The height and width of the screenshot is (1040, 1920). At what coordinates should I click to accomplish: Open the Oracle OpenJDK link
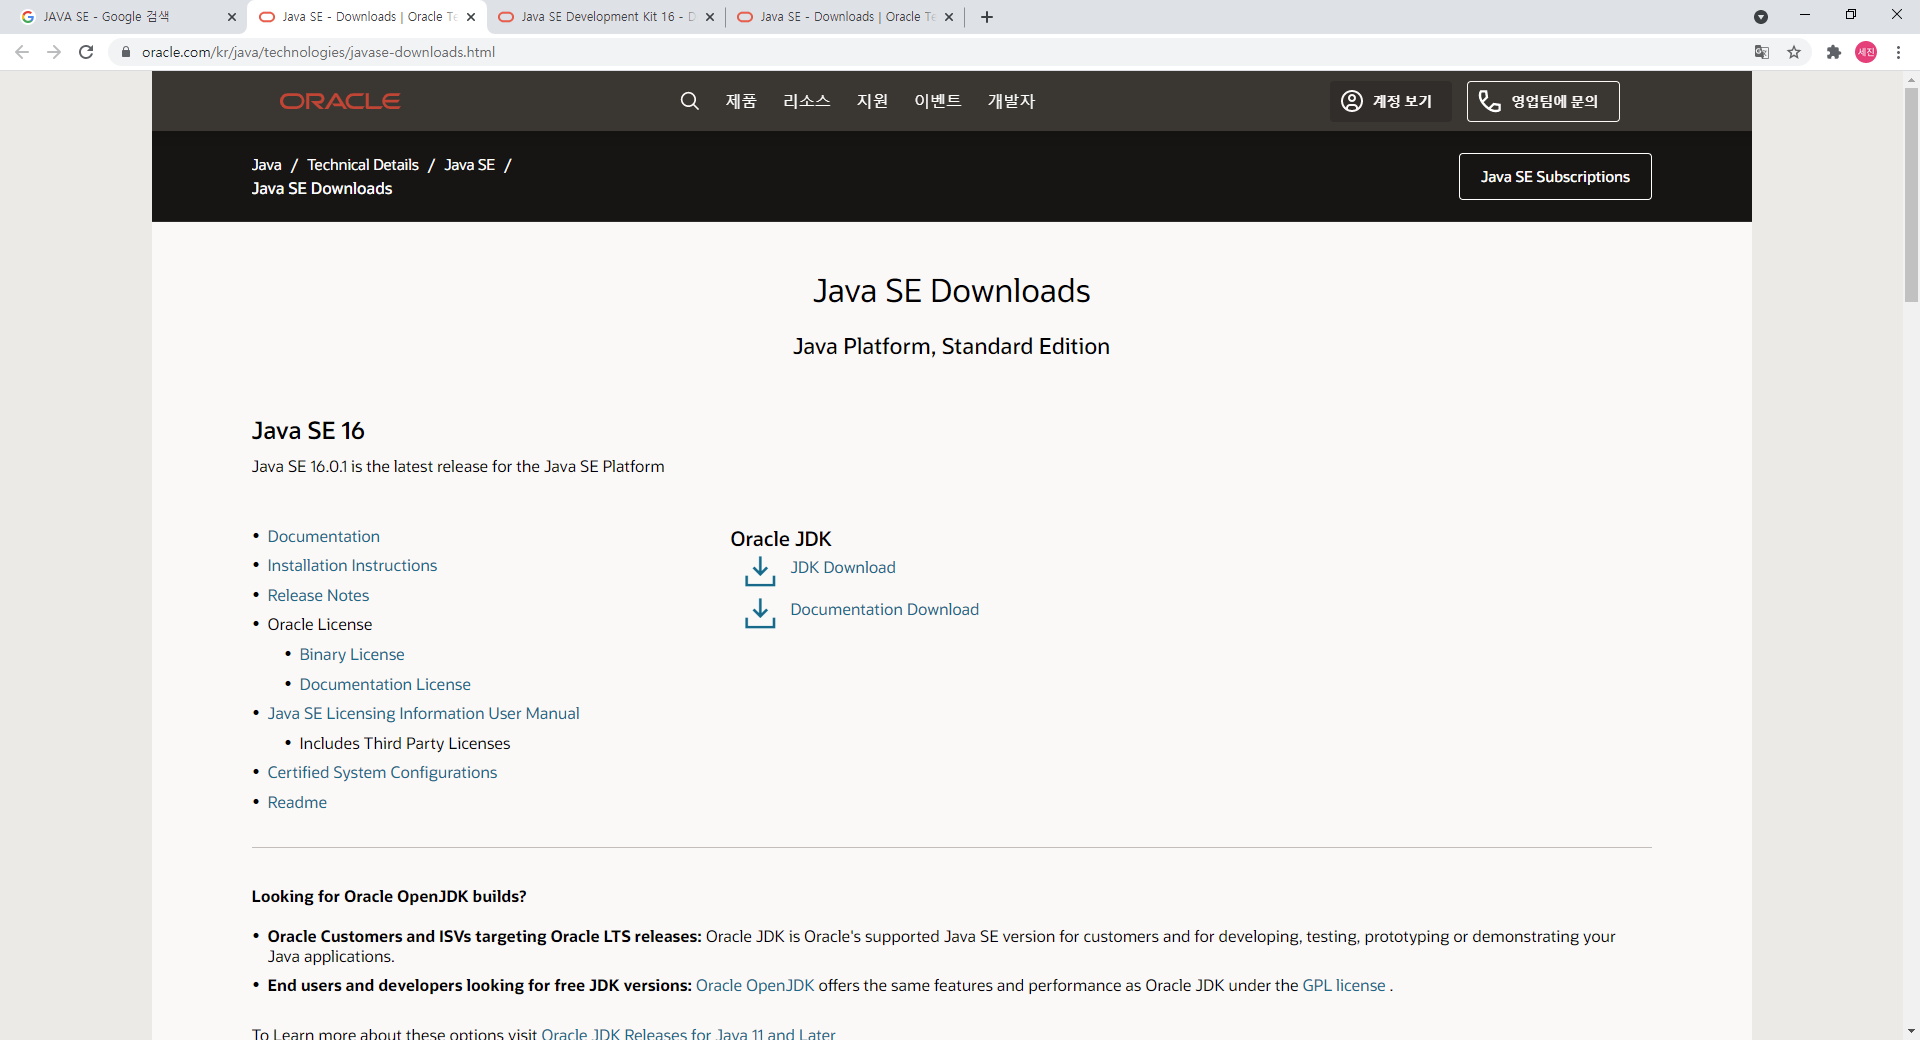(755, 986)
